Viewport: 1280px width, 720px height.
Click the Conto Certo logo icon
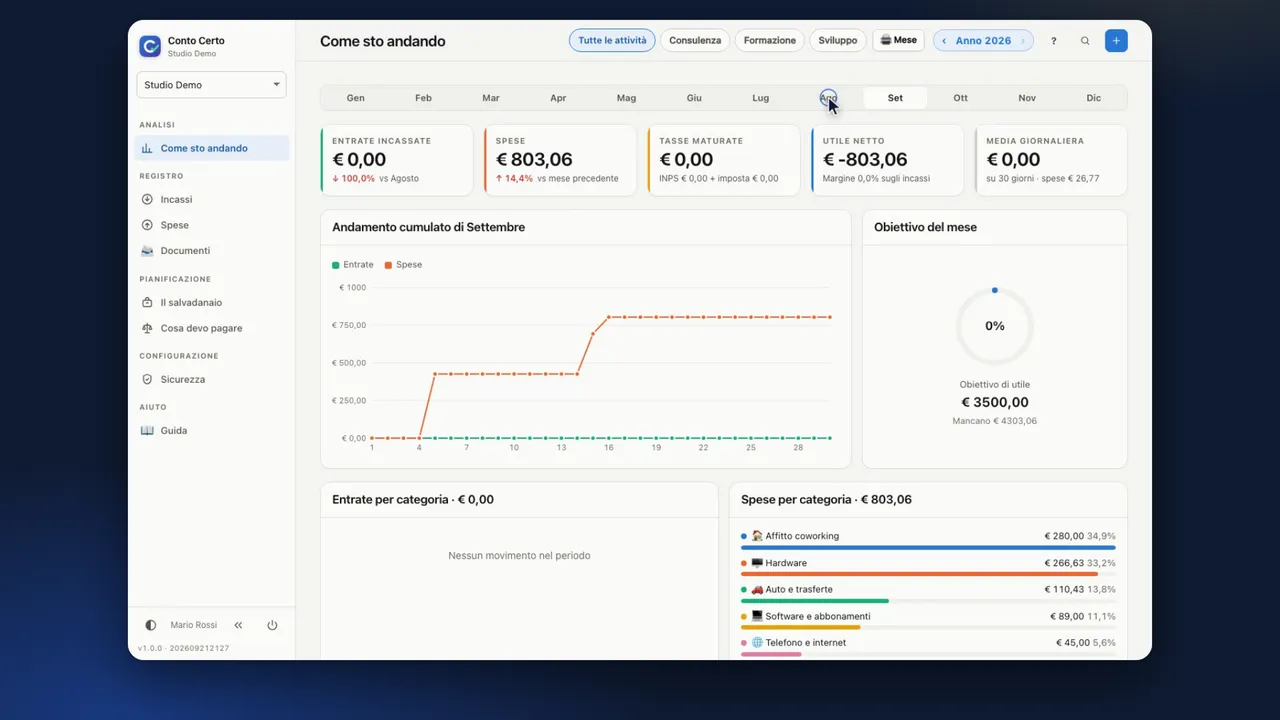point(150,46)
